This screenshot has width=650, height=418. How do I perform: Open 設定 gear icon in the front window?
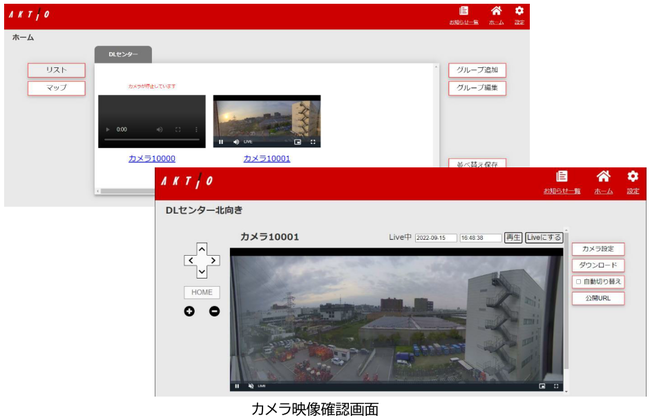[632, 178]
